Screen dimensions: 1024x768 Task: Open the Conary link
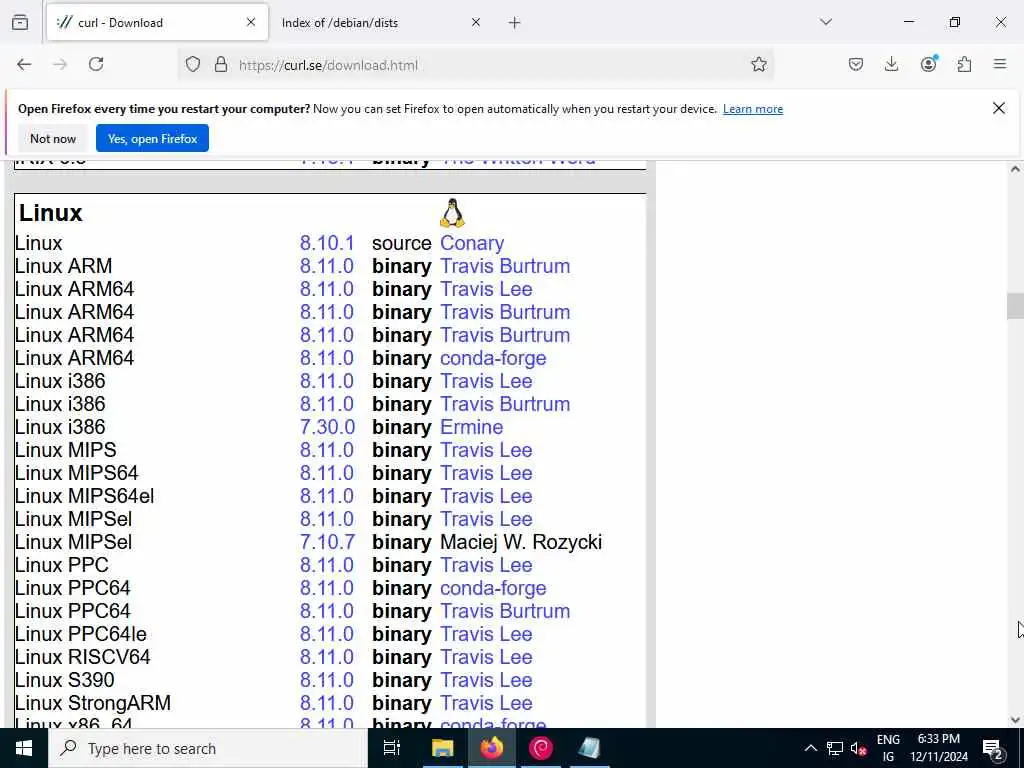click(x=472, y=243)
